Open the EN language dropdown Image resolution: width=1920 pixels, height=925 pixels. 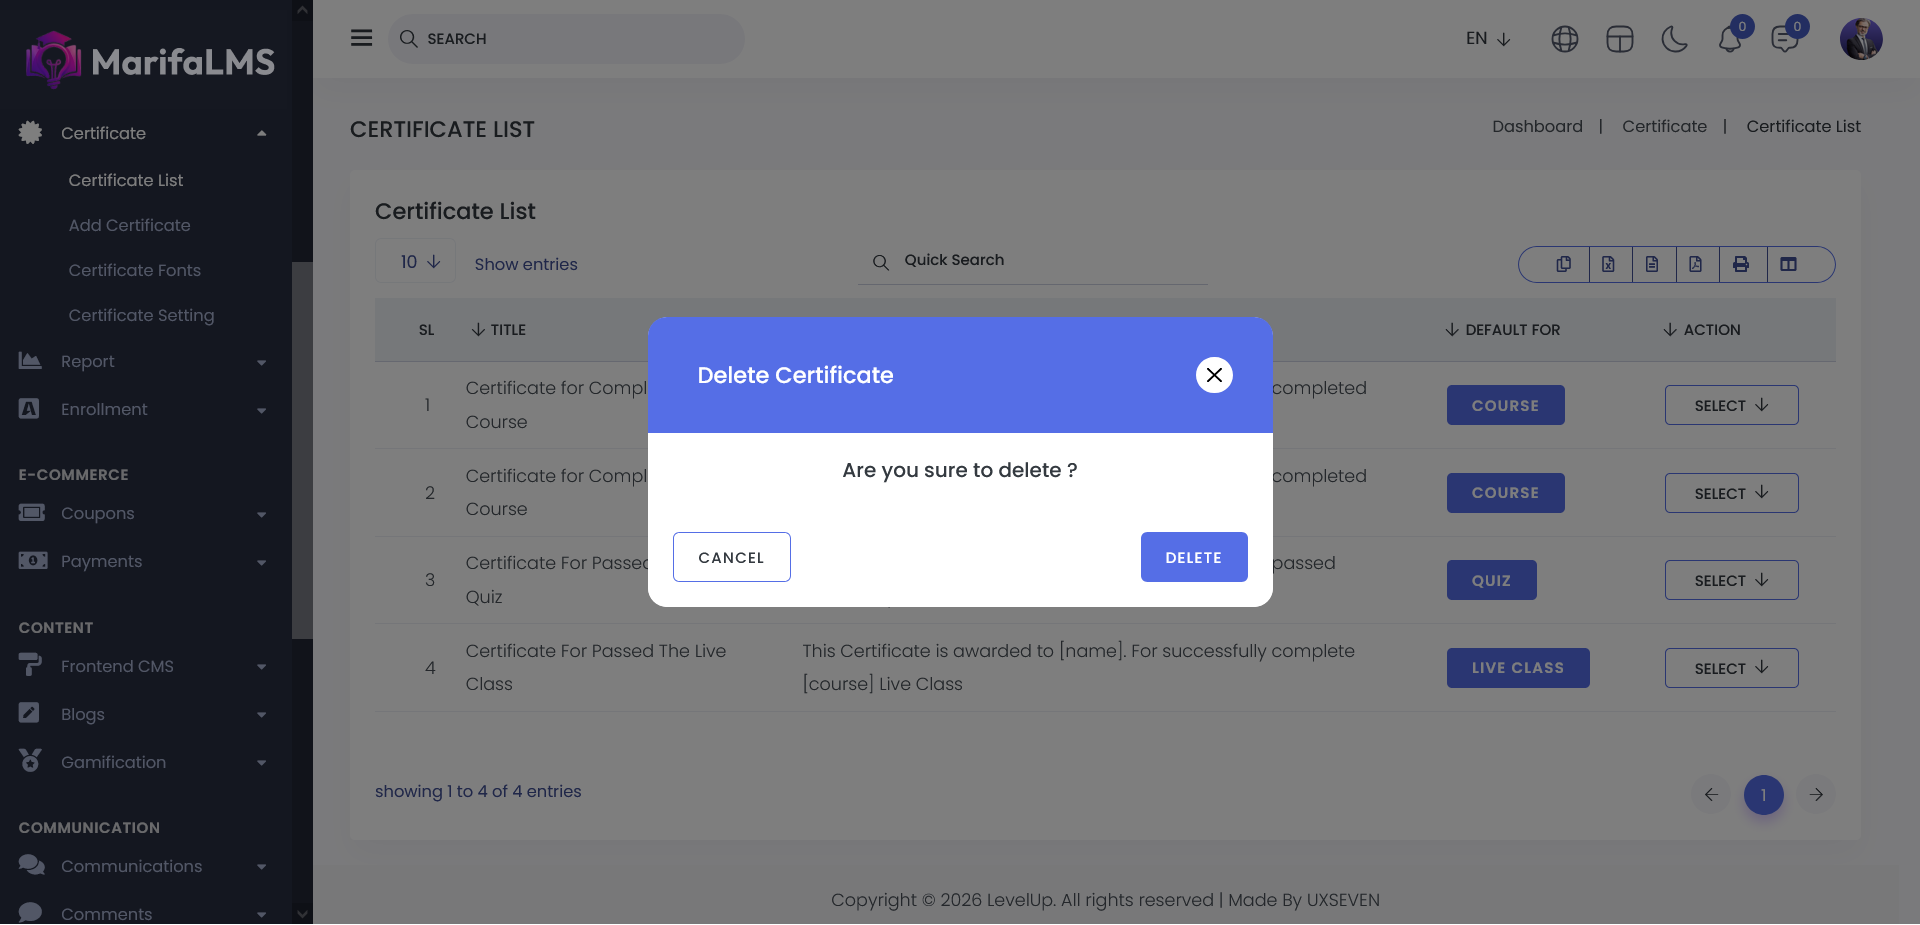[1487, 39]
